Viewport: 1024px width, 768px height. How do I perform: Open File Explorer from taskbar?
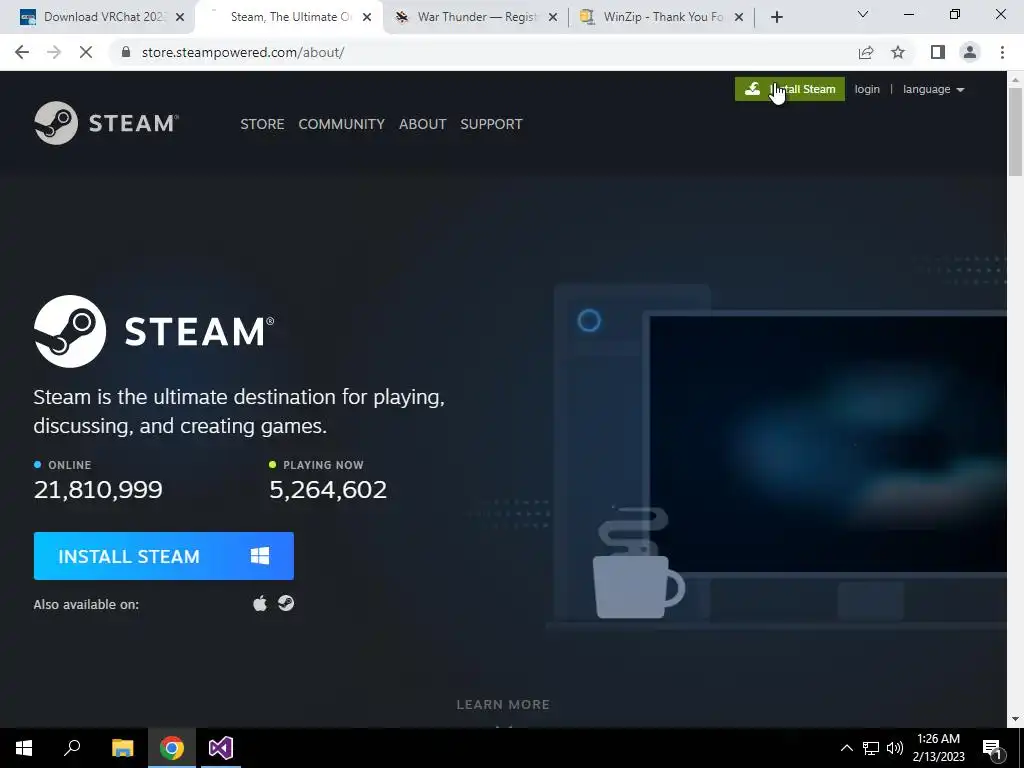(x=122, y=748)
